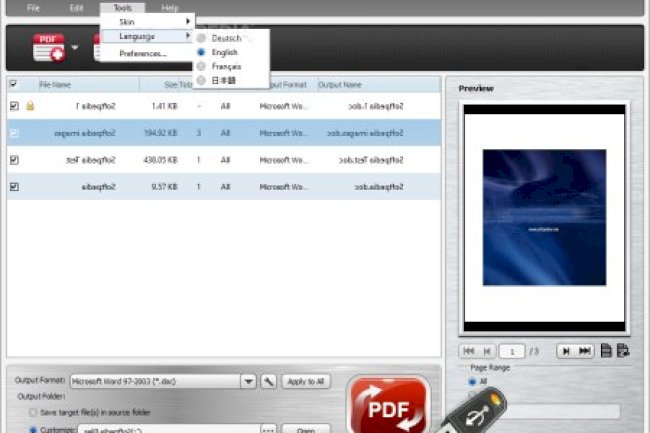Viewport: 650px width, 433px height.
Task: Go to first page in preview
Action: [x=468, y=351]
